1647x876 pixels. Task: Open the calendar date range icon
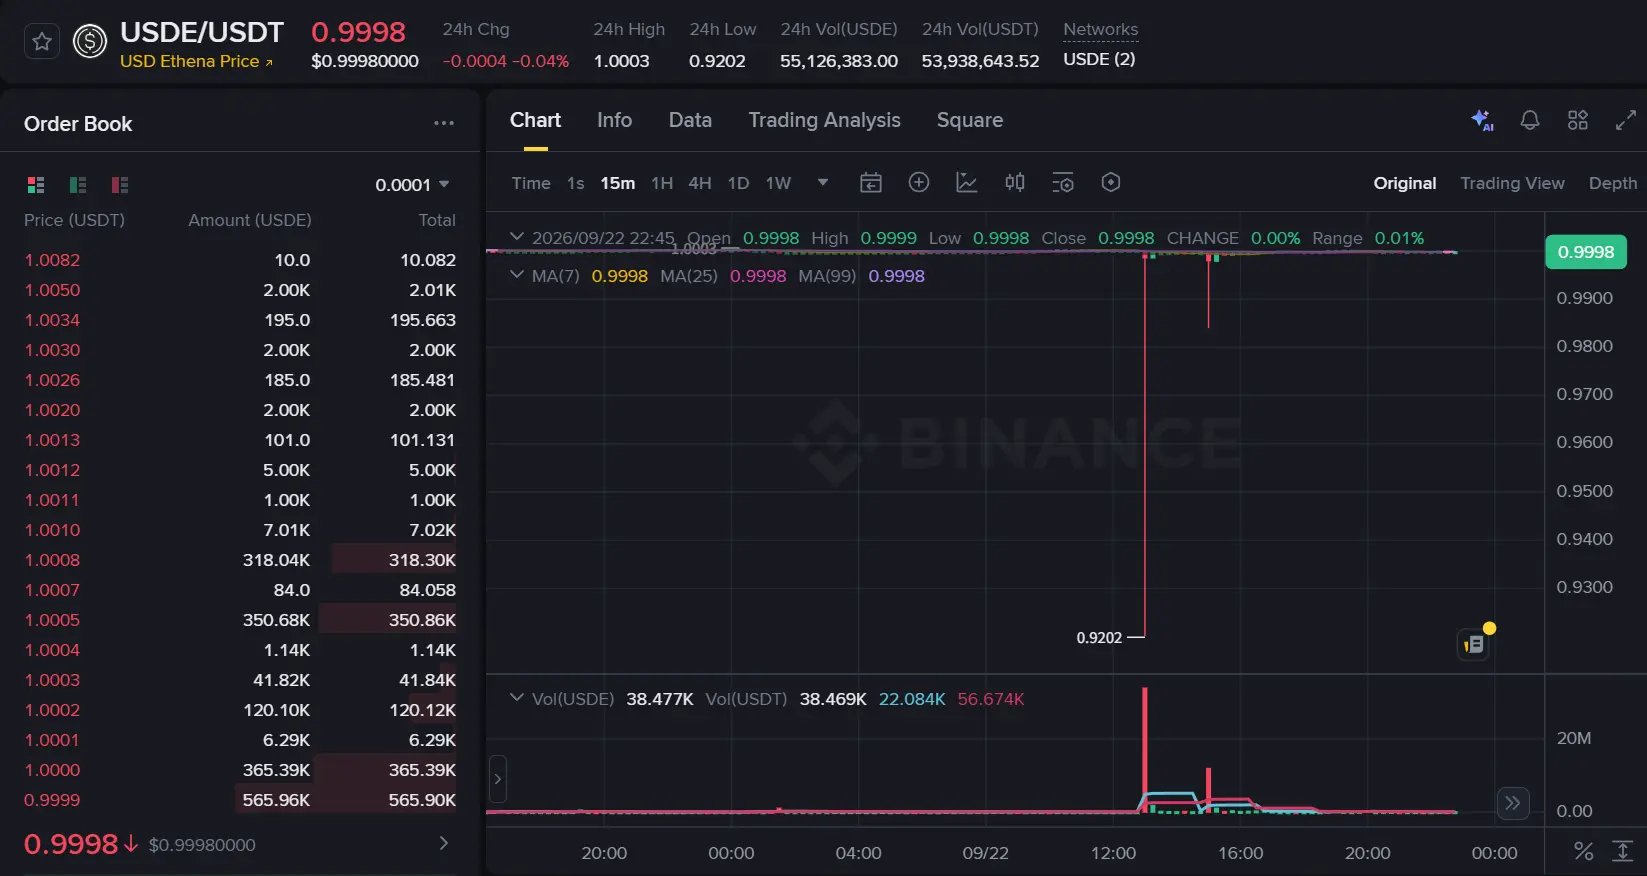point(871,182)
